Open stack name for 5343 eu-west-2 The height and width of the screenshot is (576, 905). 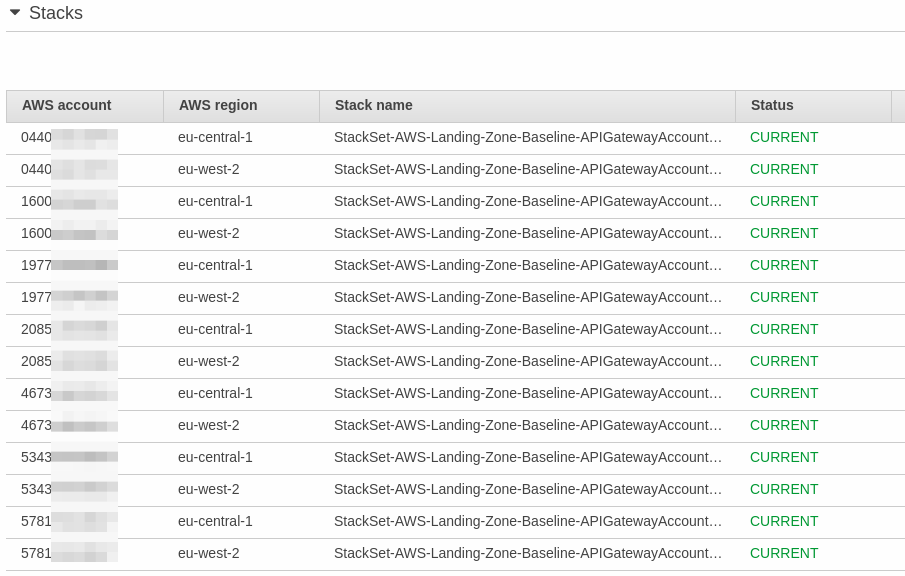[527, 489]
